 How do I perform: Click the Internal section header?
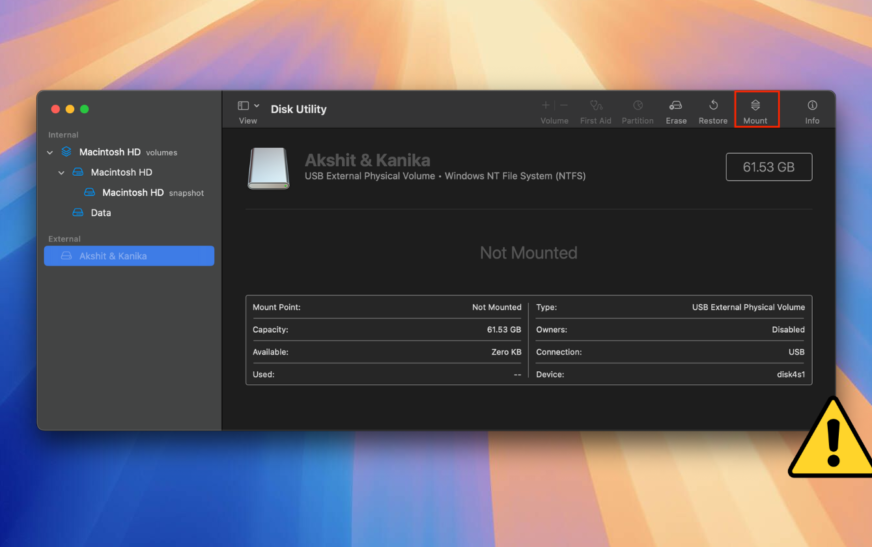click(x=63, y=135)
